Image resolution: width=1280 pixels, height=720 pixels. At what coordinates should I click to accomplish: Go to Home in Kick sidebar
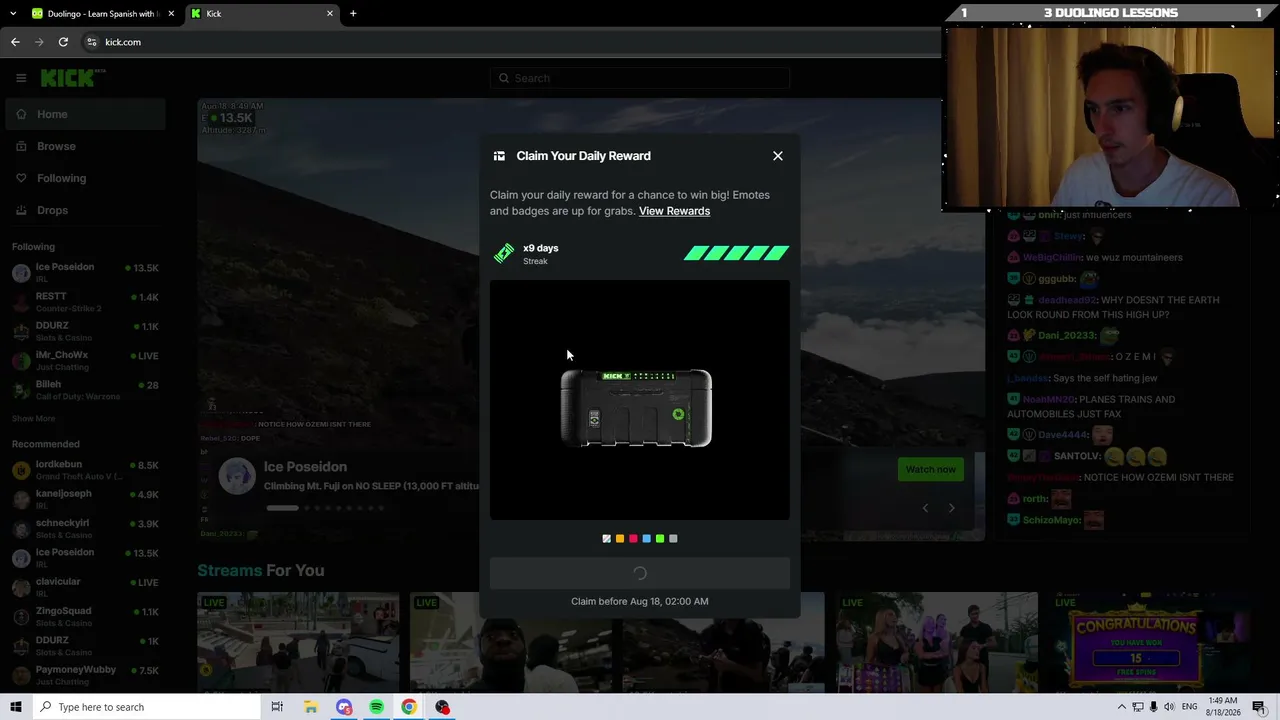[x=84, y=114]
